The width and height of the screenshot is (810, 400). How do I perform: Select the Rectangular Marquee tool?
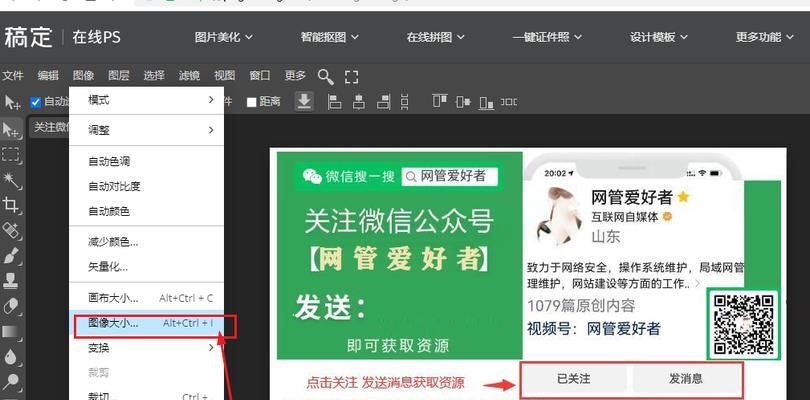[x=10, y=155]
